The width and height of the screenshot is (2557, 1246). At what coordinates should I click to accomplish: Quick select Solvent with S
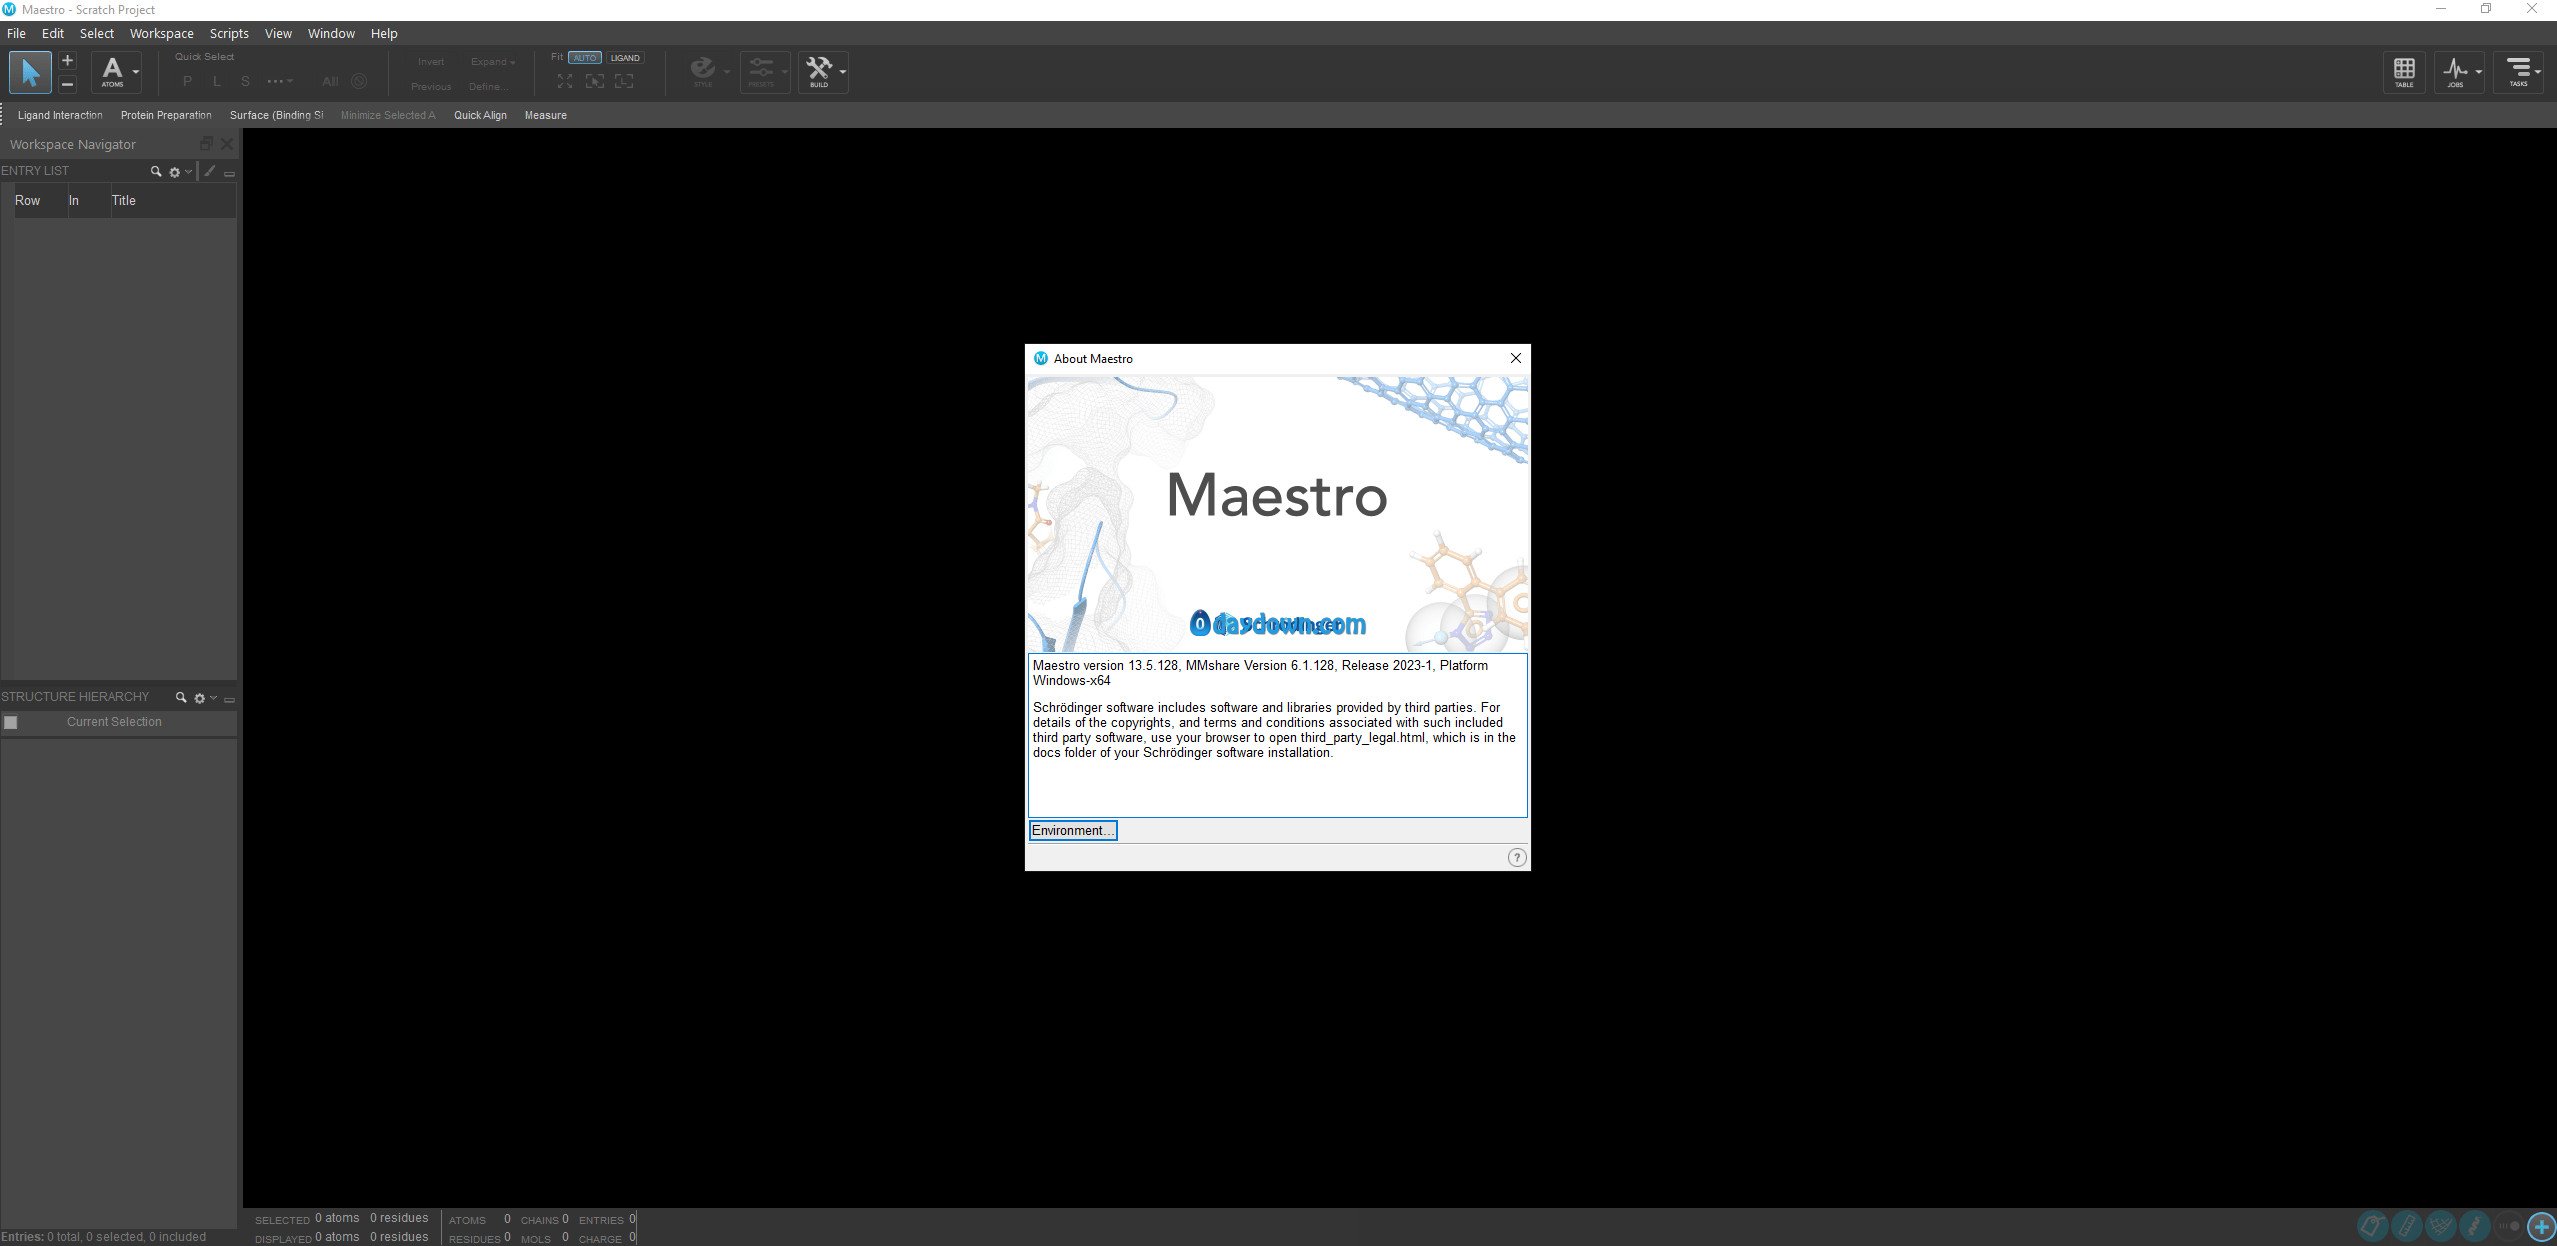245,81
